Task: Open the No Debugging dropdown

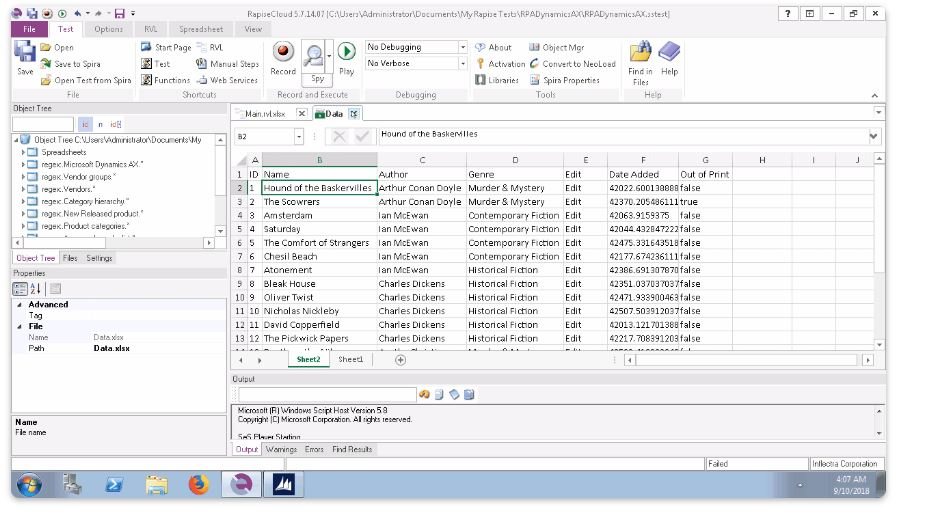Action: point(462,47)
